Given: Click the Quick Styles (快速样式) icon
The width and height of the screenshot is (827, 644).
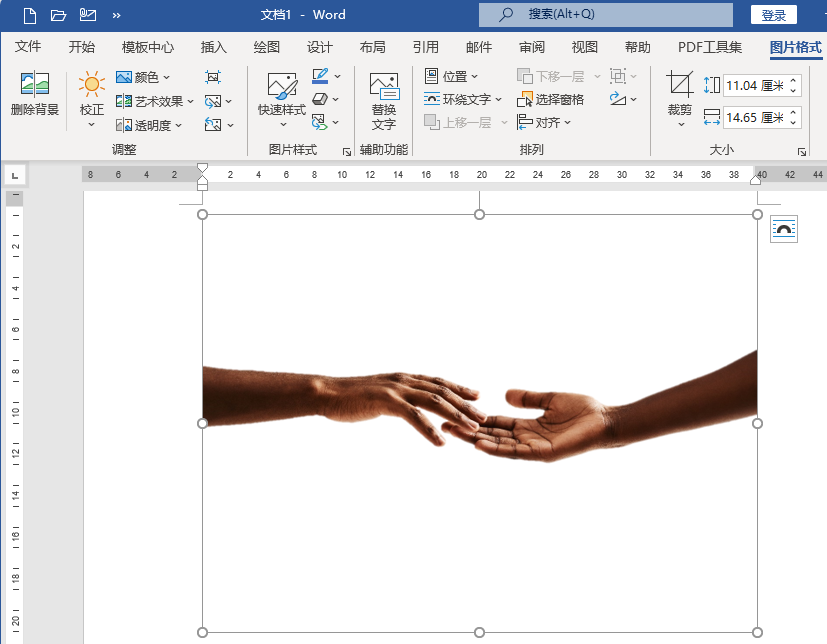Looking at the screenshot, I should click(282, 86).
